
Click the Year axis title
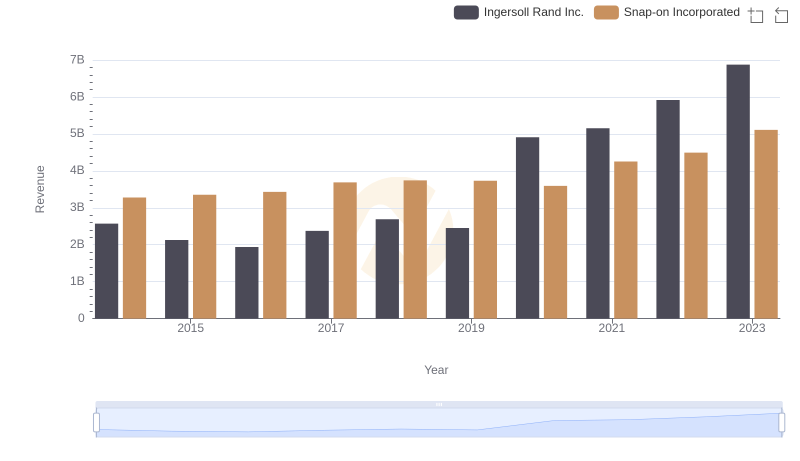click(436, 370)
